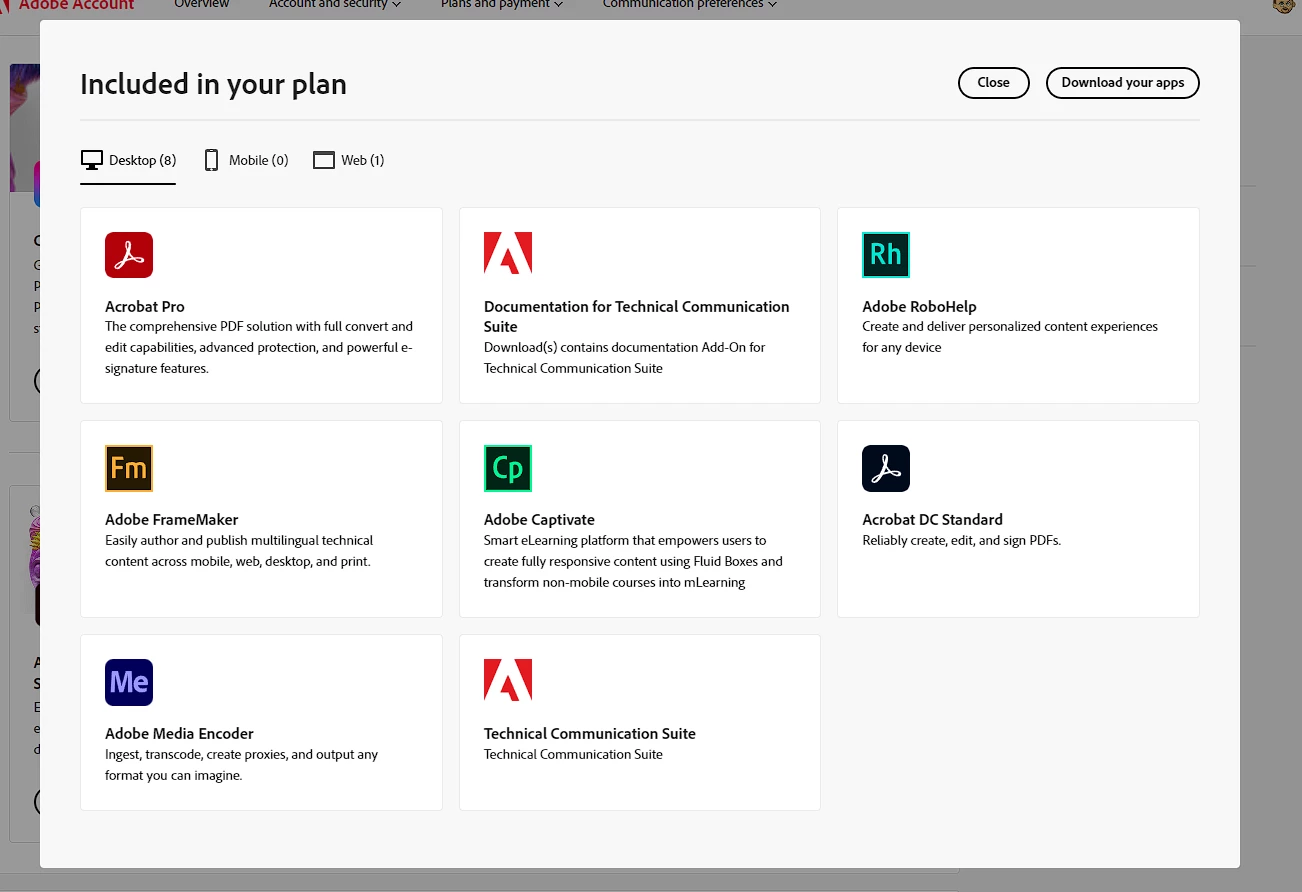The height and width of the screenshot is (892, 1302).
Task: Select the Adobe Captivate title text
Action: [539, 520]
